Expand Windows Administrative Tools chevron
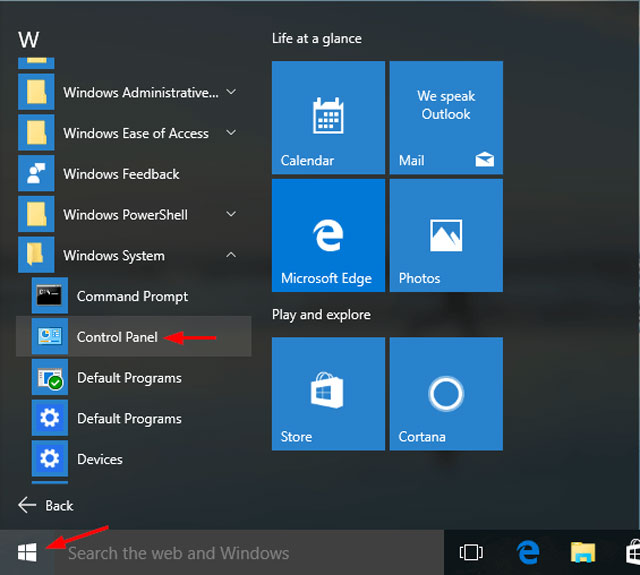The height and width of the screenshot is (575, 640). pyautogui.click(x=231, y=92)
